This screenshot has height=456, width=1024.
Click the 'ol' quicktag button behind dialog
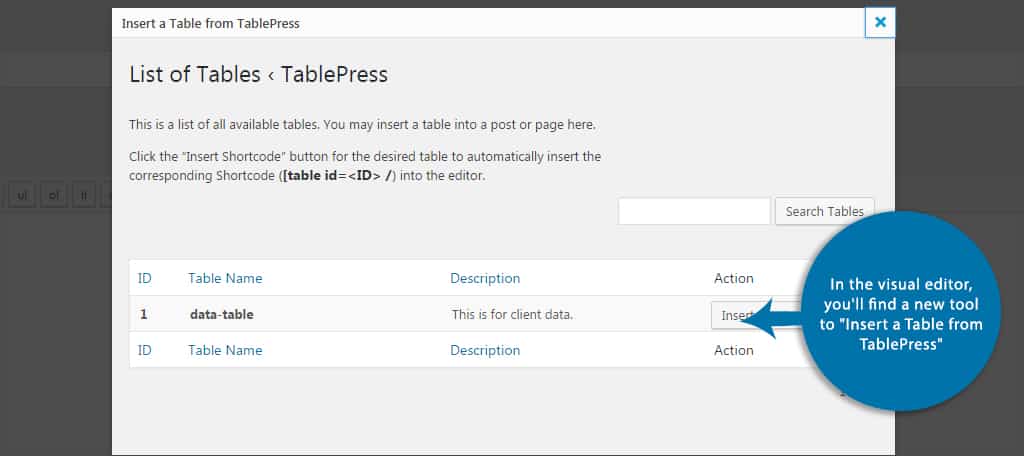(54, 195)
